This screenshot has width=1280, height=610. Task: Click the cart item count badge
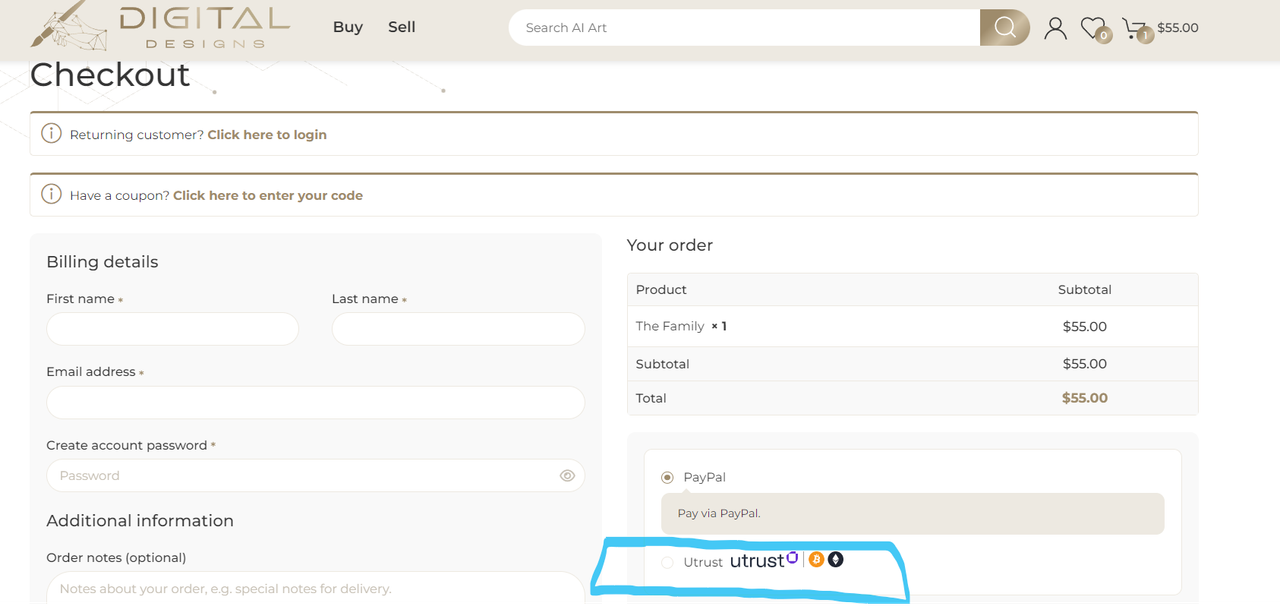(x=1145, y=36)
